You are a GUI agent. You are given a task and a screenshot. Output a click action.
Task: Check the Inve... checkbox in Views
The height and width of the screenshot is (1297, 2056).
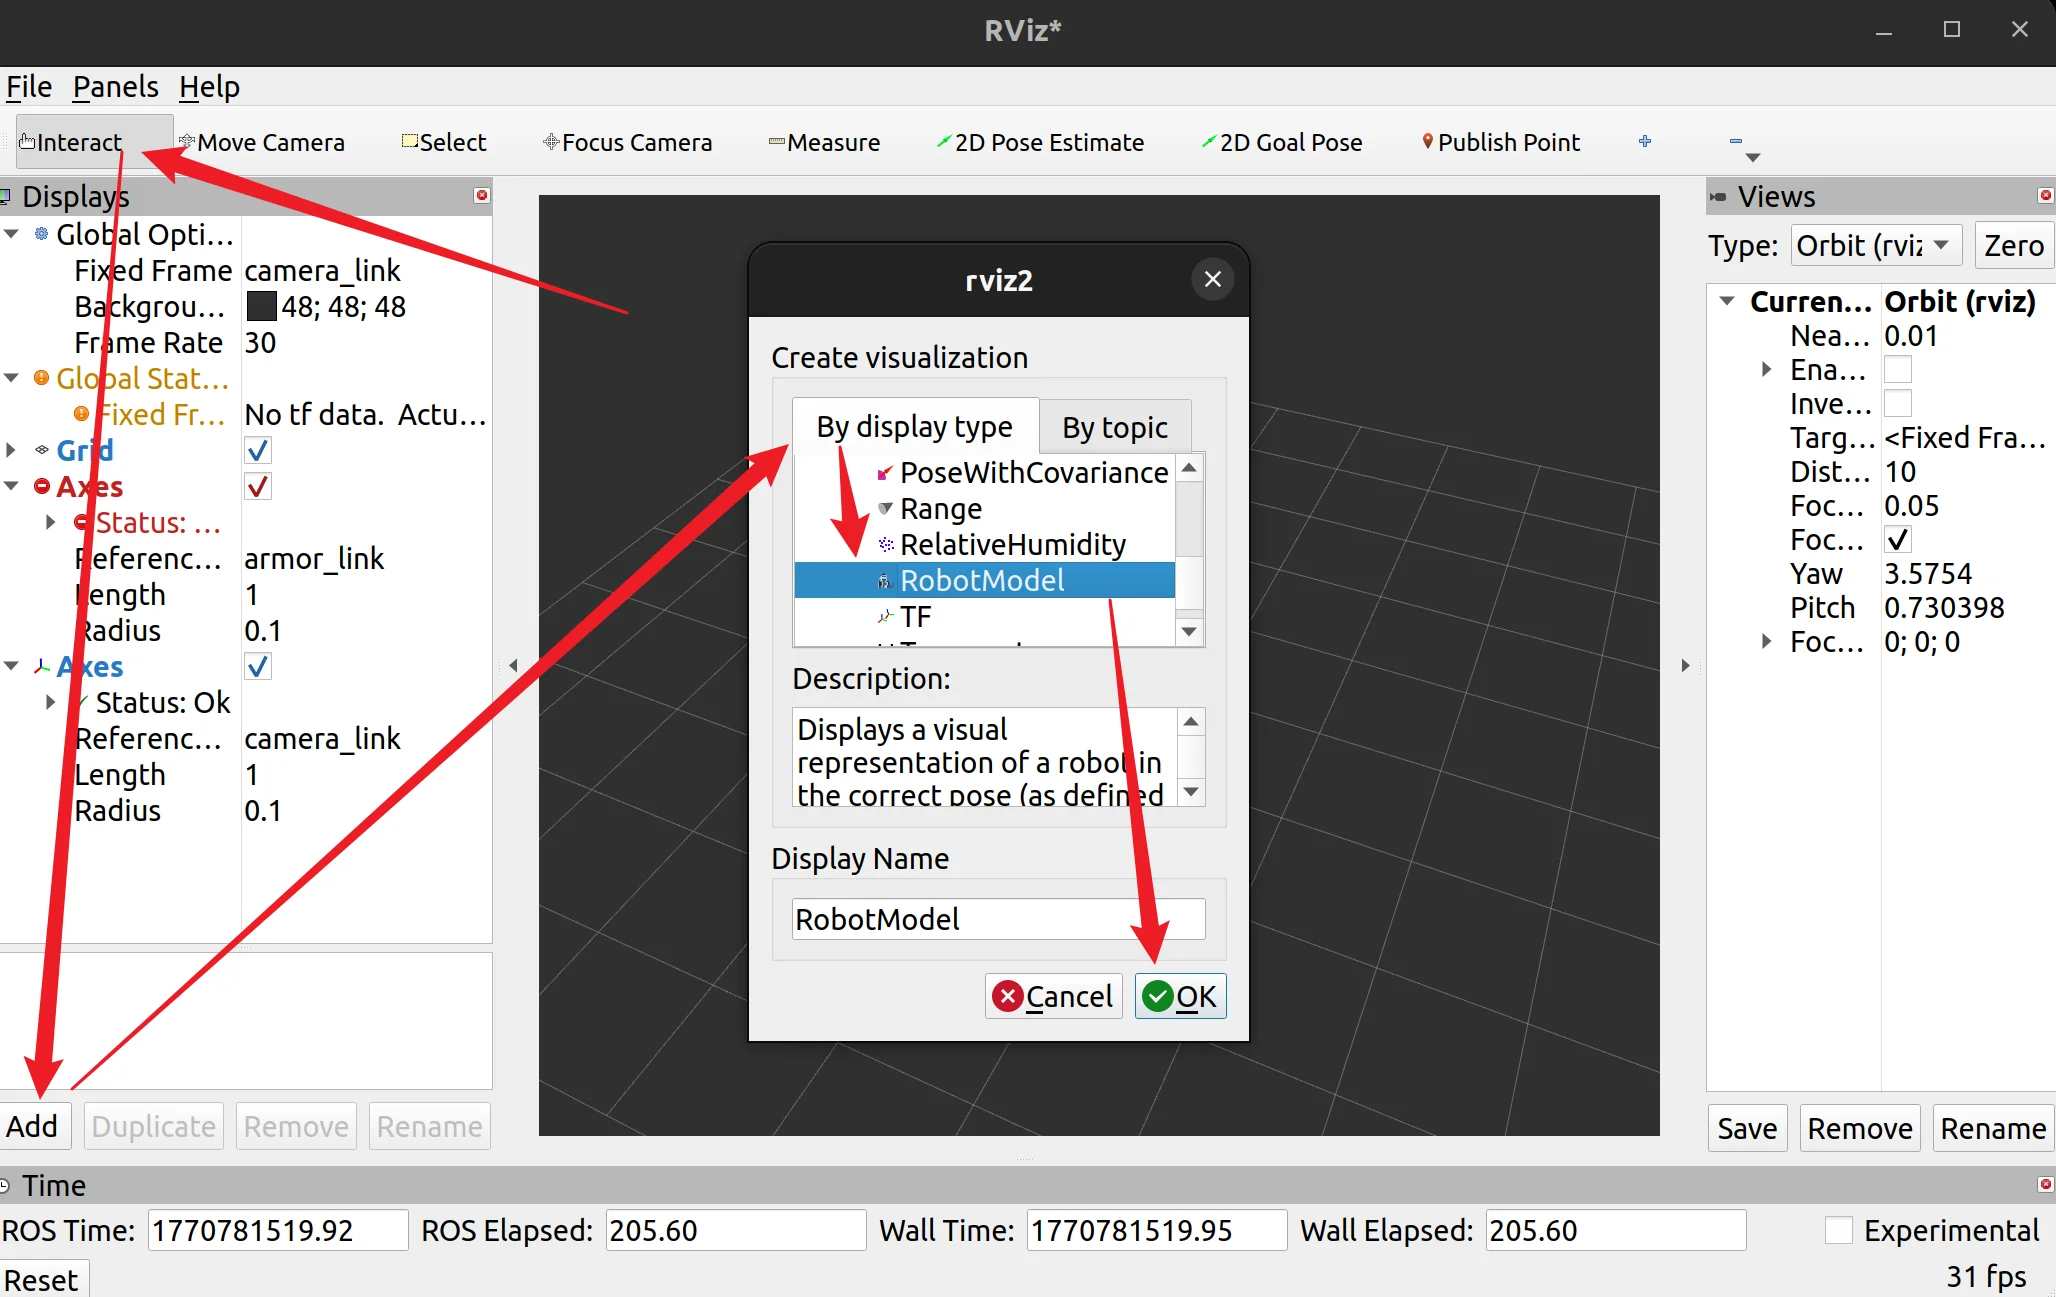click(1897, 404)
